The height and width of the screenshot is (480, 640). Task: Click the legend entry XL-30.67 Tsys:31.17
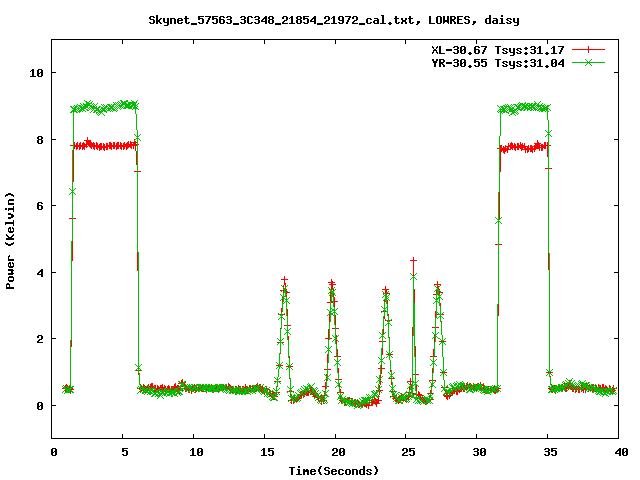coord(498,50)
